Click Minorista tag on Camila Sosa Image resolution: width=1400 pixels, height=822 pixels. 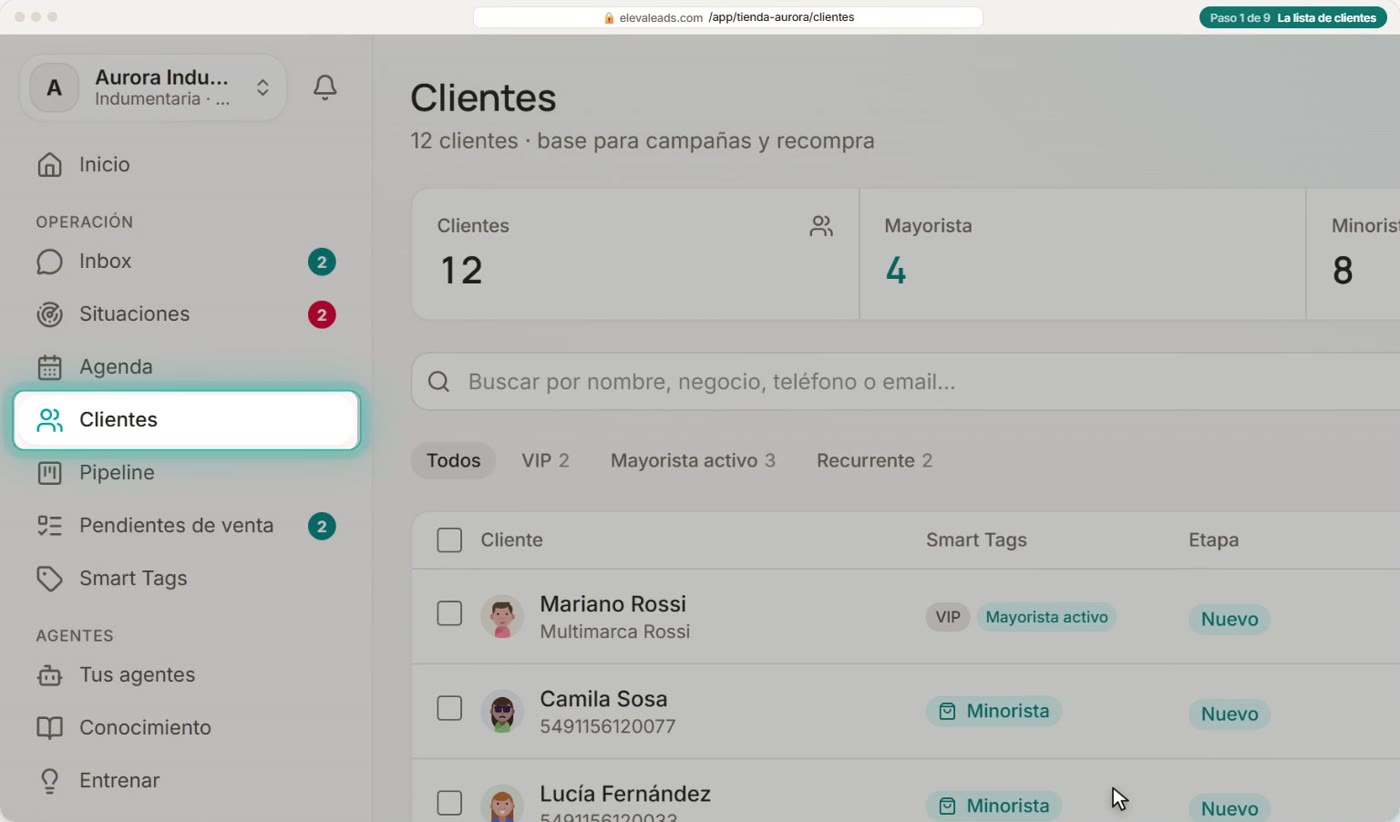click(993, 712)
